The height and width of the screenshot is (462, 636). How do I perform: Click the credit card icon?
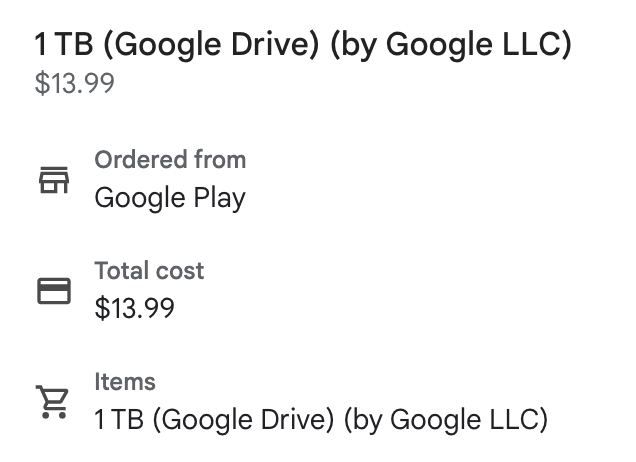tap(53, 290)
